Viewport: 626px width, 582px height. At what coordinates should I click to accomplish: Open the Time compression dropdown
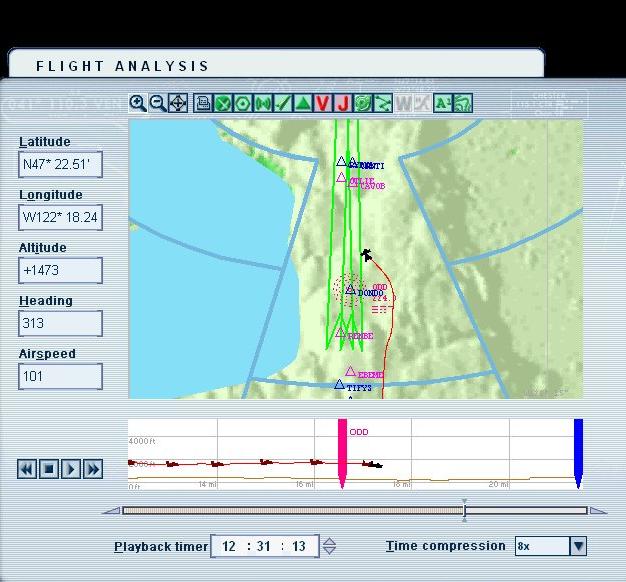(x=577, y=546)
